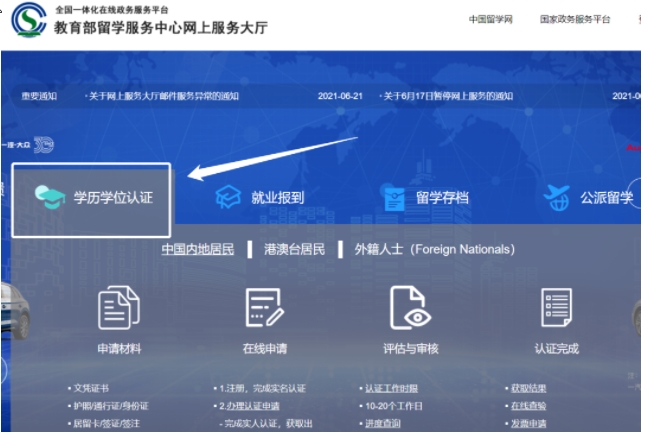Viewport: 646px width, 433px height.
Task: Click the 就业报到 graduation cap icon
Action: [x=228, y=197]
